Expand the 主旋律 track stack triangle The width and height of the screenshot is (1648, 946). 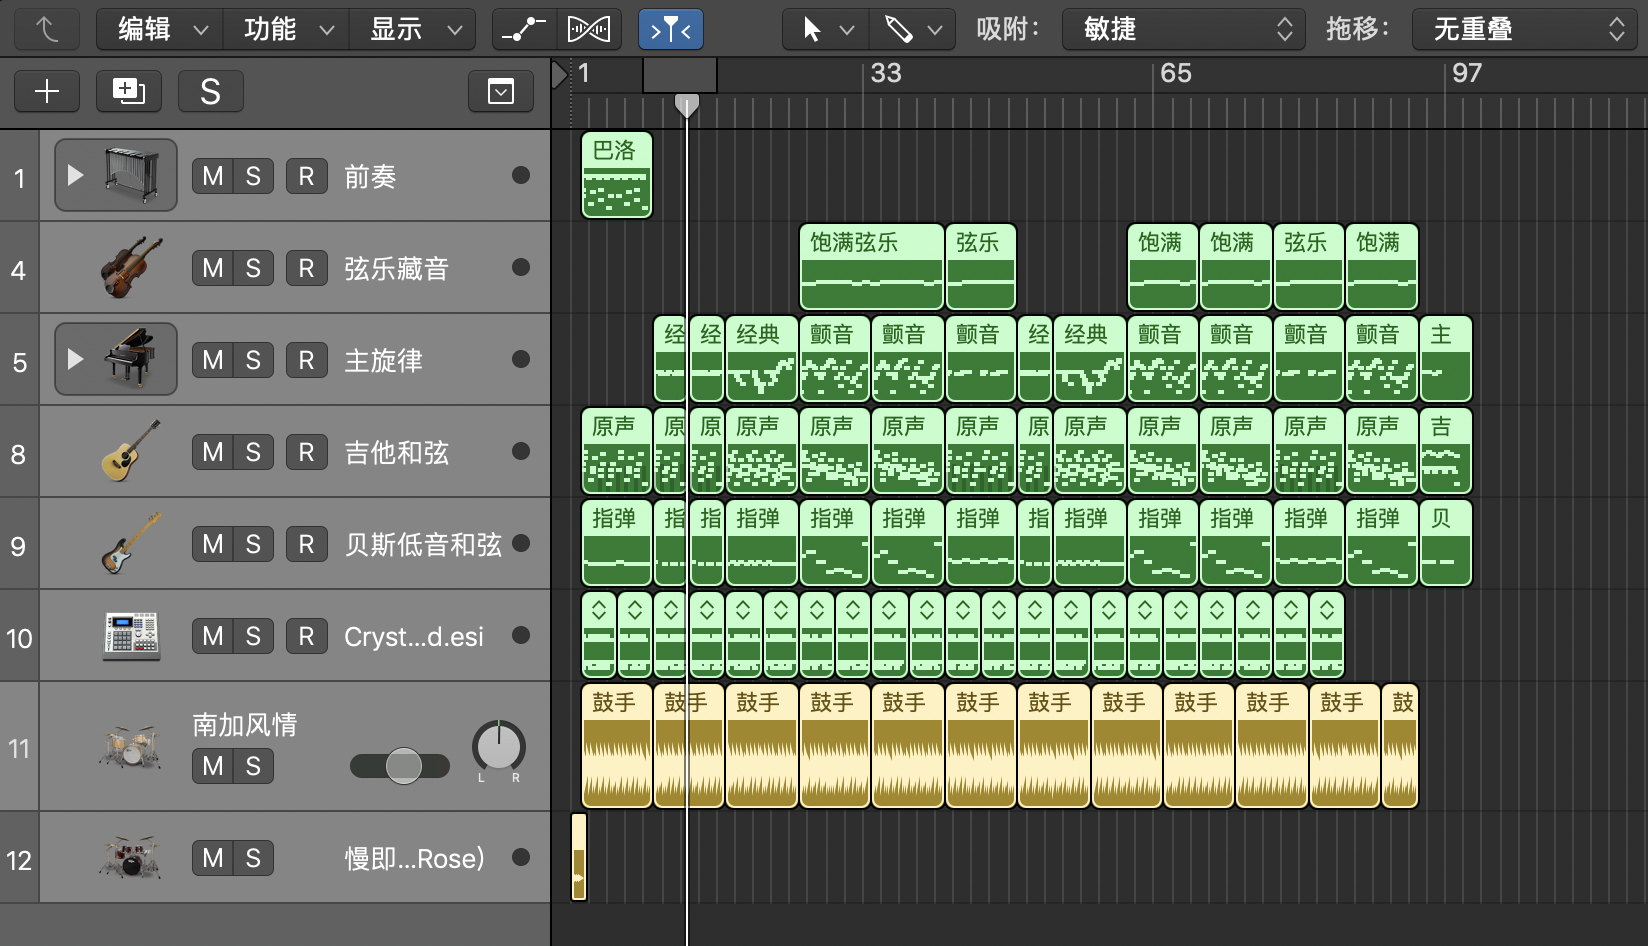[75, 359]
